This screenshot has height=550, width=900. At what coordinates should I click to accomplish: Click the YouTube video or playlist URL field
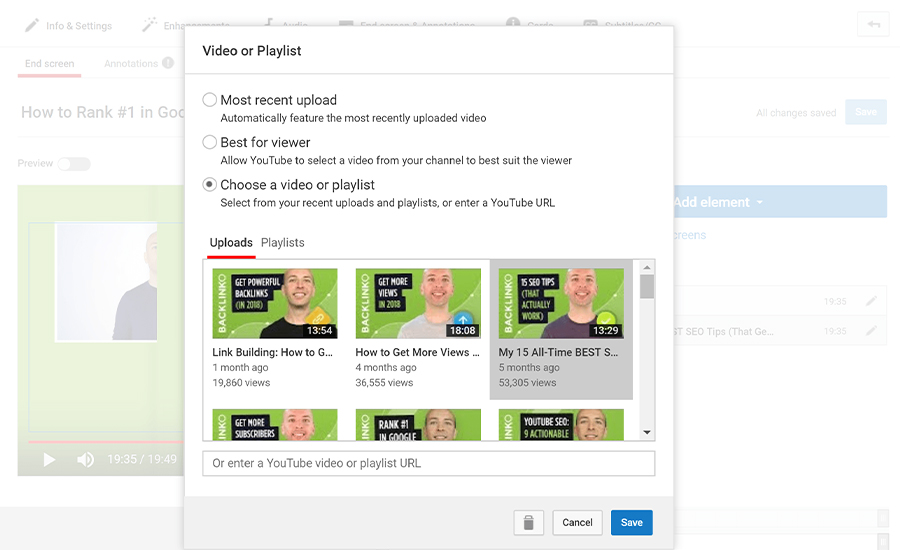[428, 463]
